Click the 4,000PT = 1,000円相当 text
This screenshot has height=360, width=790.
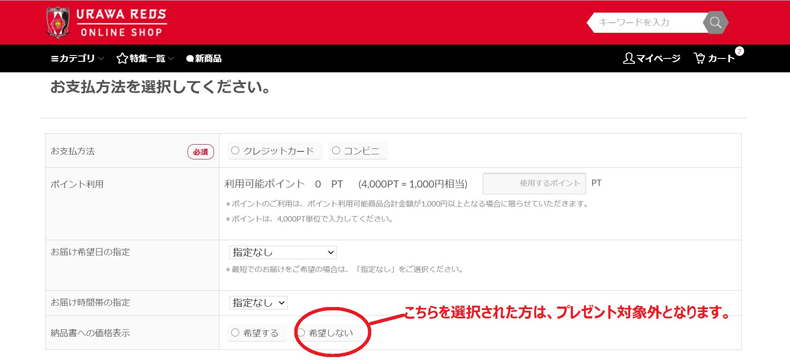(x=413, y=184)
